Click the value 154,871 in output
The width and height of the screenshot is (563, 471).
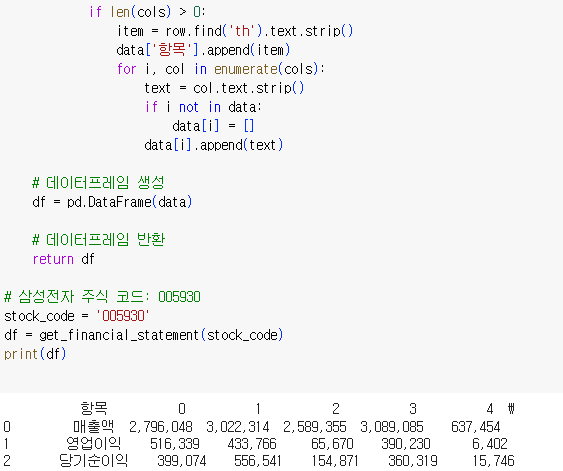[x=335, y=461]
